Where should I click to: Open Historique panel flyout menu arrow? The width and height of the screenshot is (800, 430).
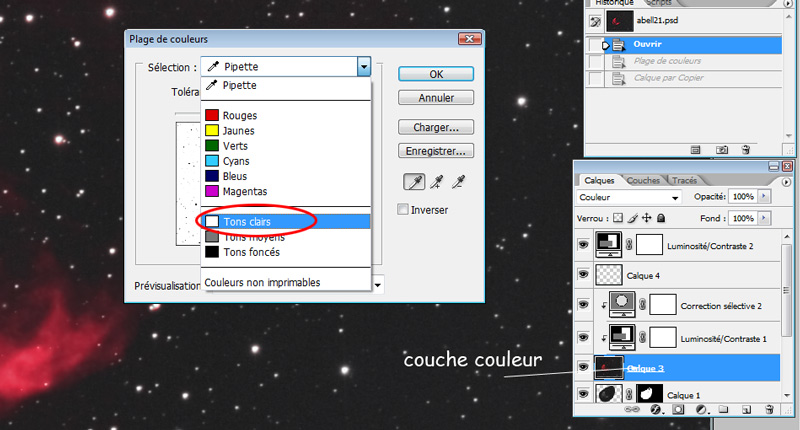[x=788, y=3]
